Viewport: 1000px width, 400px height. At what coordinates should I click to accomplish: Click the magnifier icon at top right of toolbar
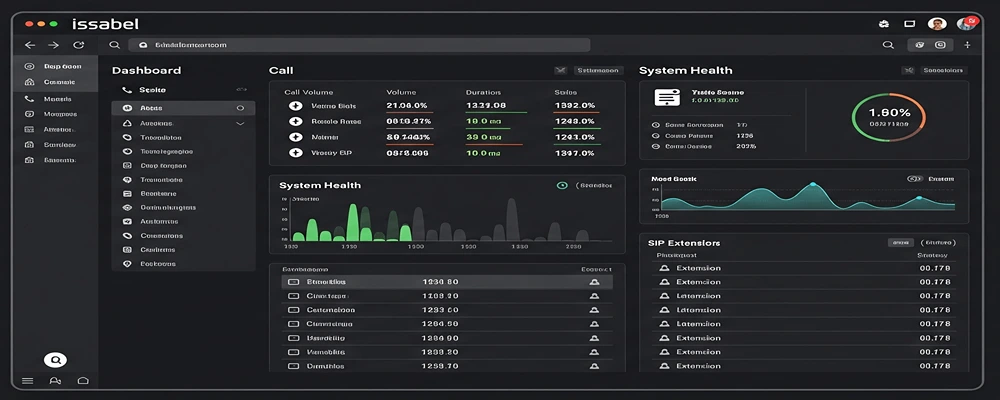888,45
